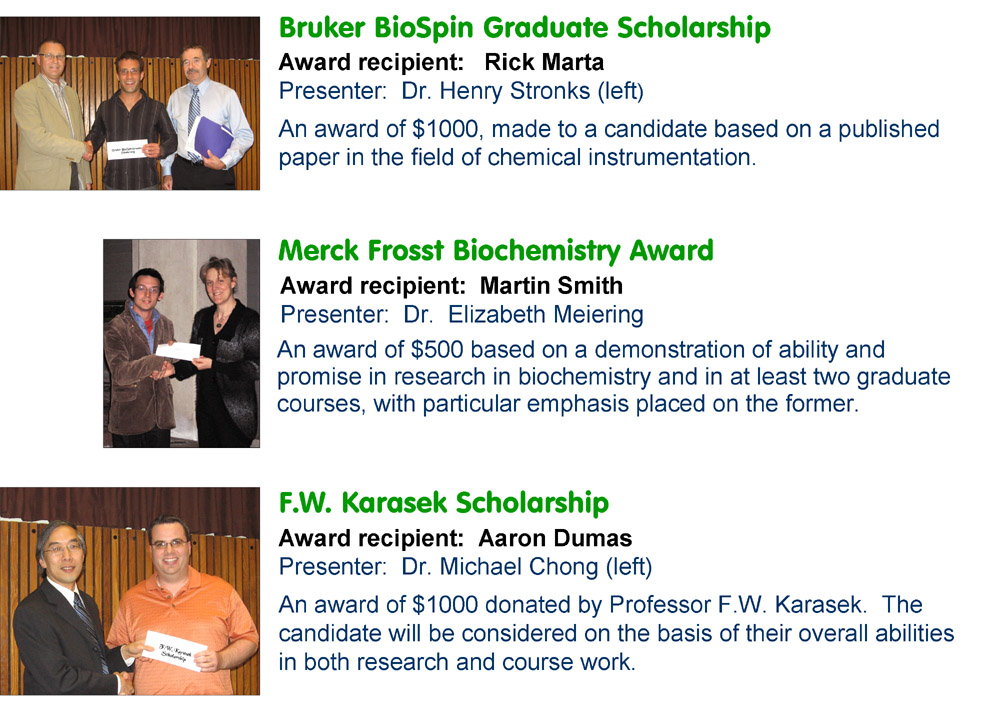Click the award recipient line for Martin Smith
The image size is (1000, 714).
pos(451,287)
